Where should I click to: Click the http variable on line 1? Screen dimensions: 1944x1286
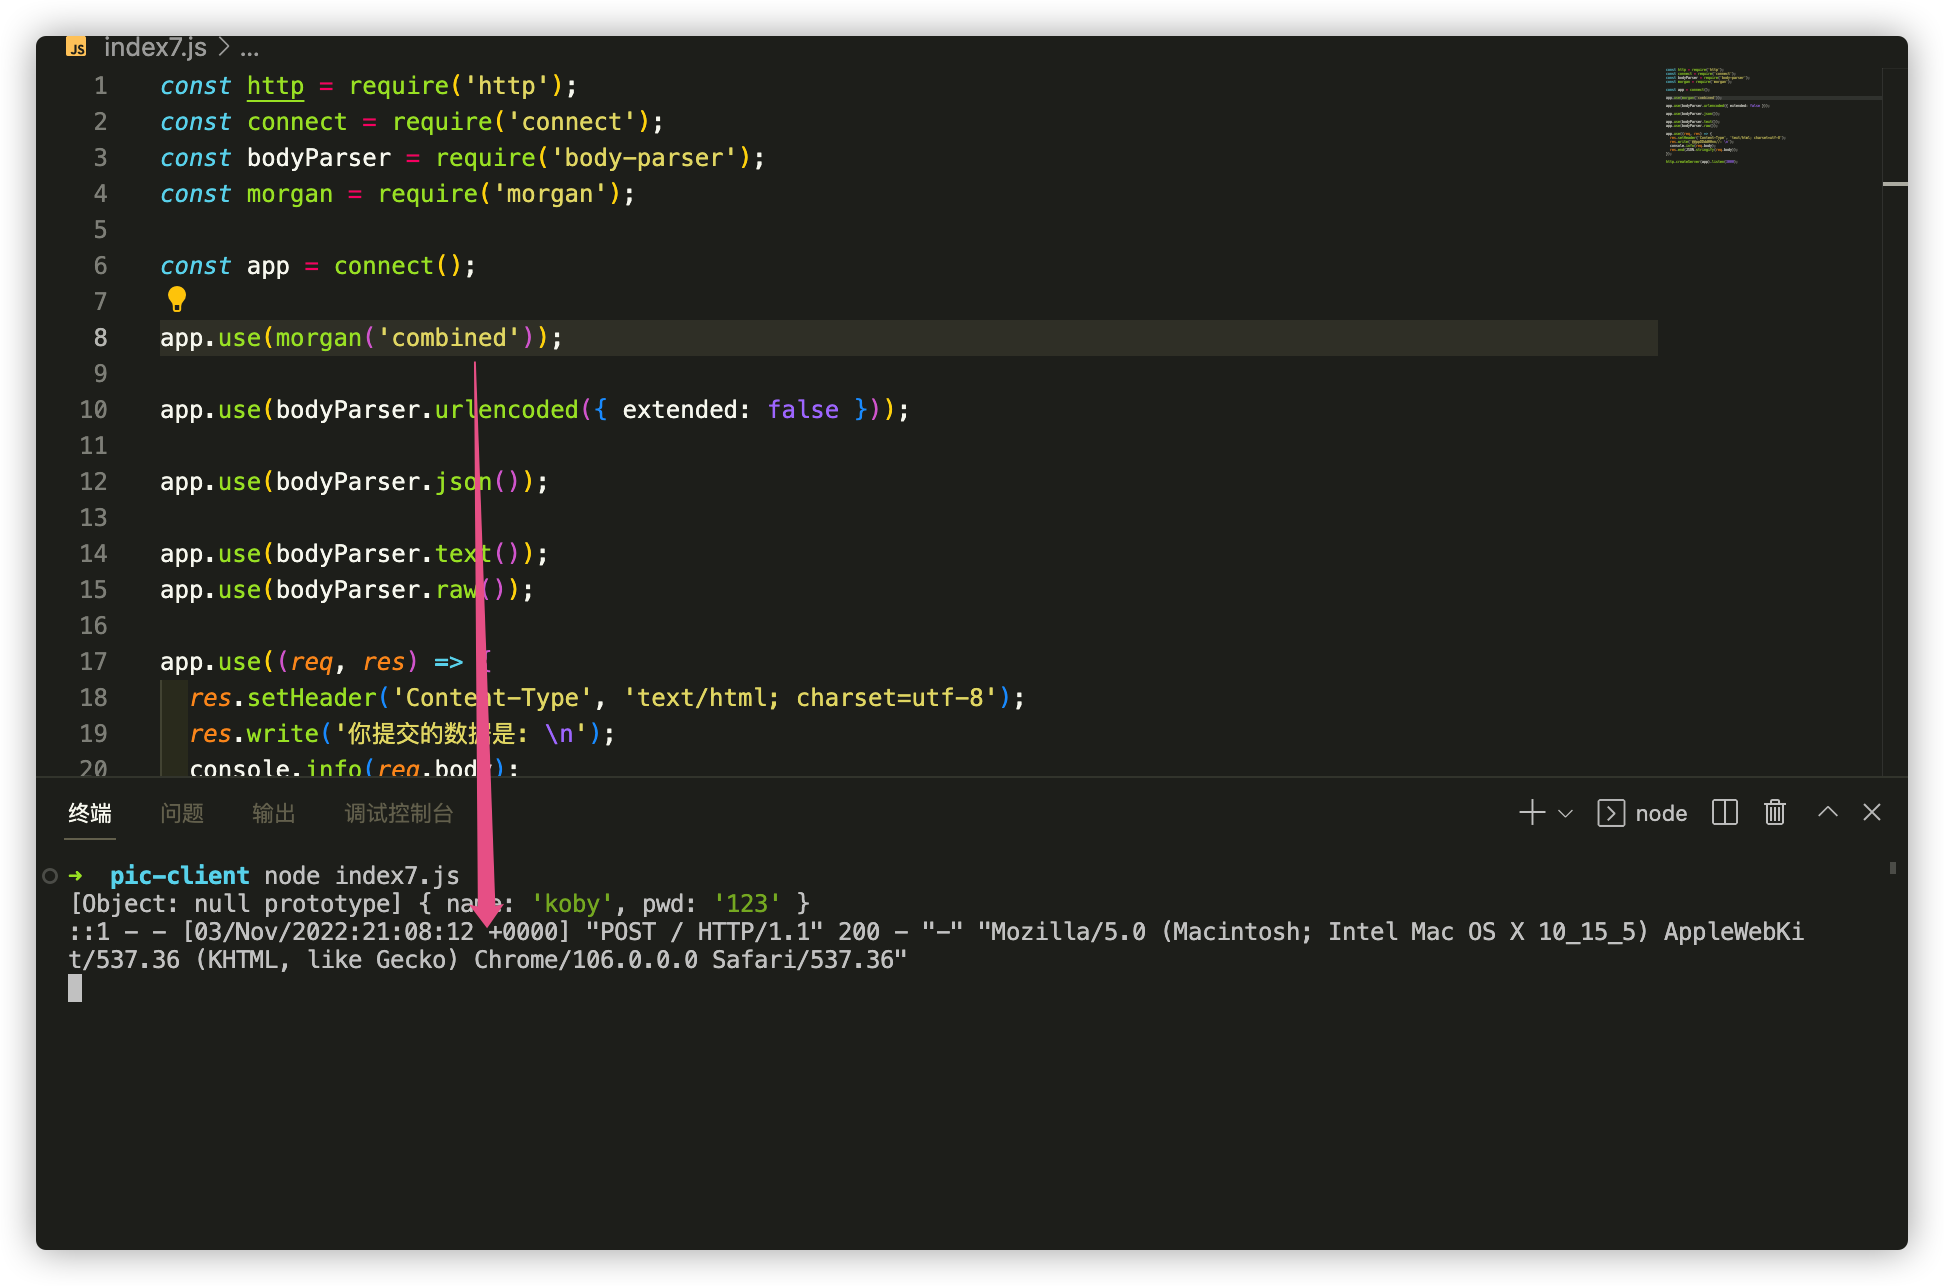pos(275,86)
